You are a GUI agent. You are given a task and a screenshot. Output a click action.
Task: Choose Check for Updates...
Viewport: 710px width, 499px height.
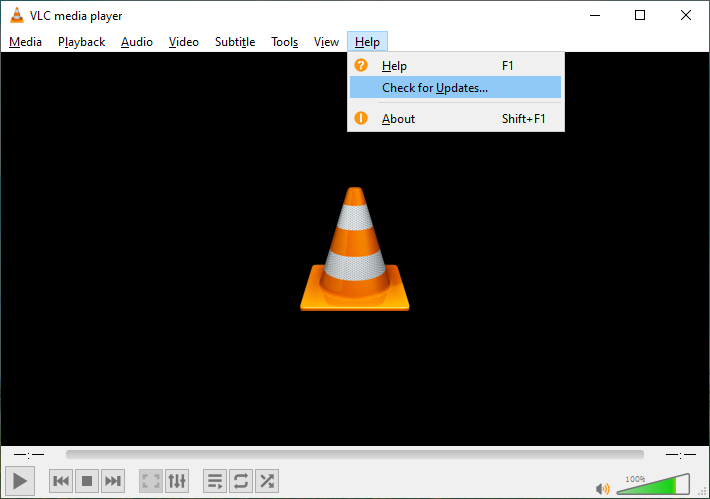[456, 87]
